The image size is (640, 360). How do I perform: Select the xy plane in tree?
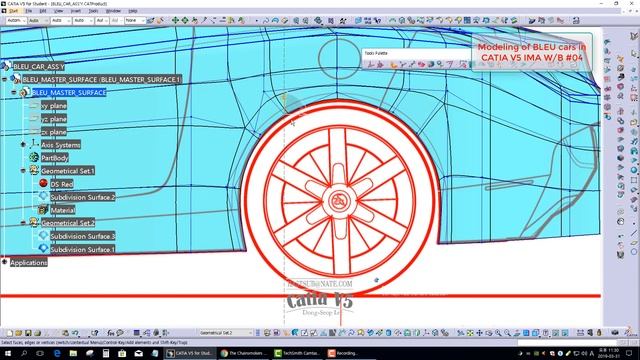pyautogui.click(x=53, y=106)
